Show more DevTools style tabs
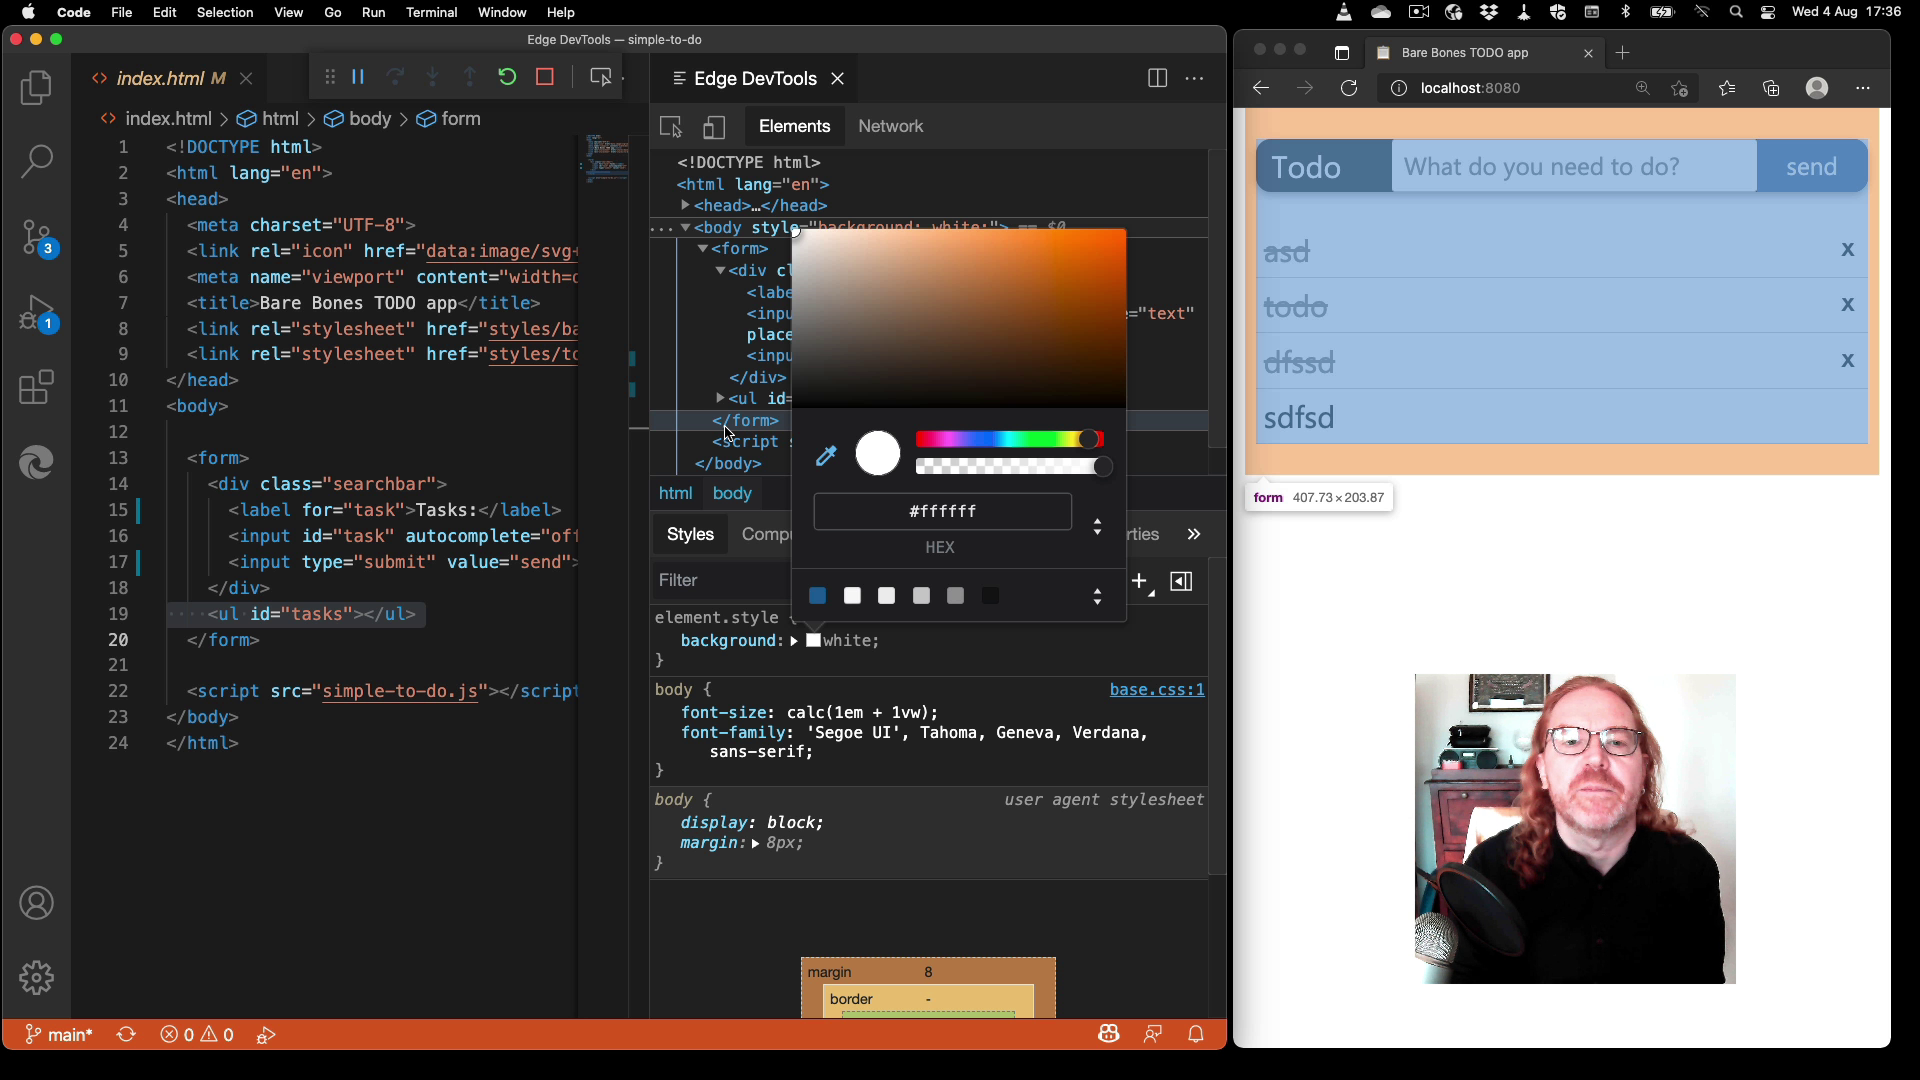1920x1080 pixels. point(1194,534)
